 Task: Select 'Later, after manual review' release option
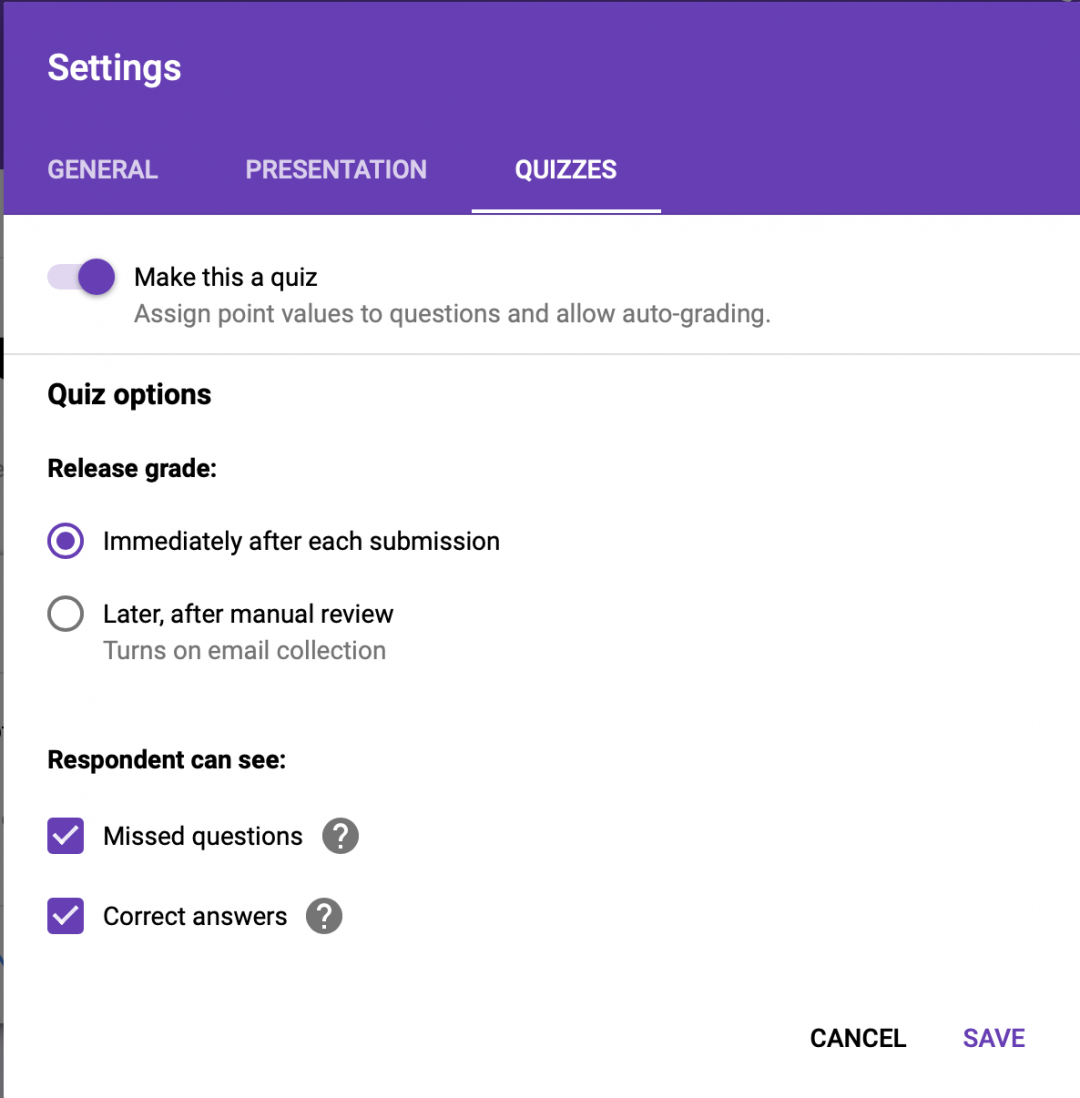(65, 613)
